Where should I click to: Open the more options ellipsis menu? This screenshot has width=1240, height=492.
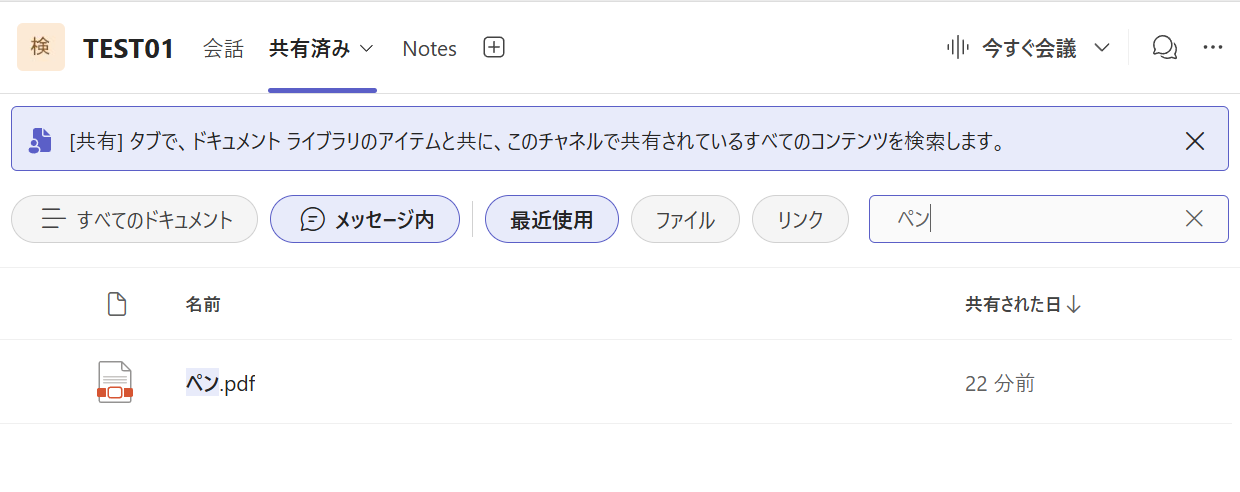(1213, 47)
